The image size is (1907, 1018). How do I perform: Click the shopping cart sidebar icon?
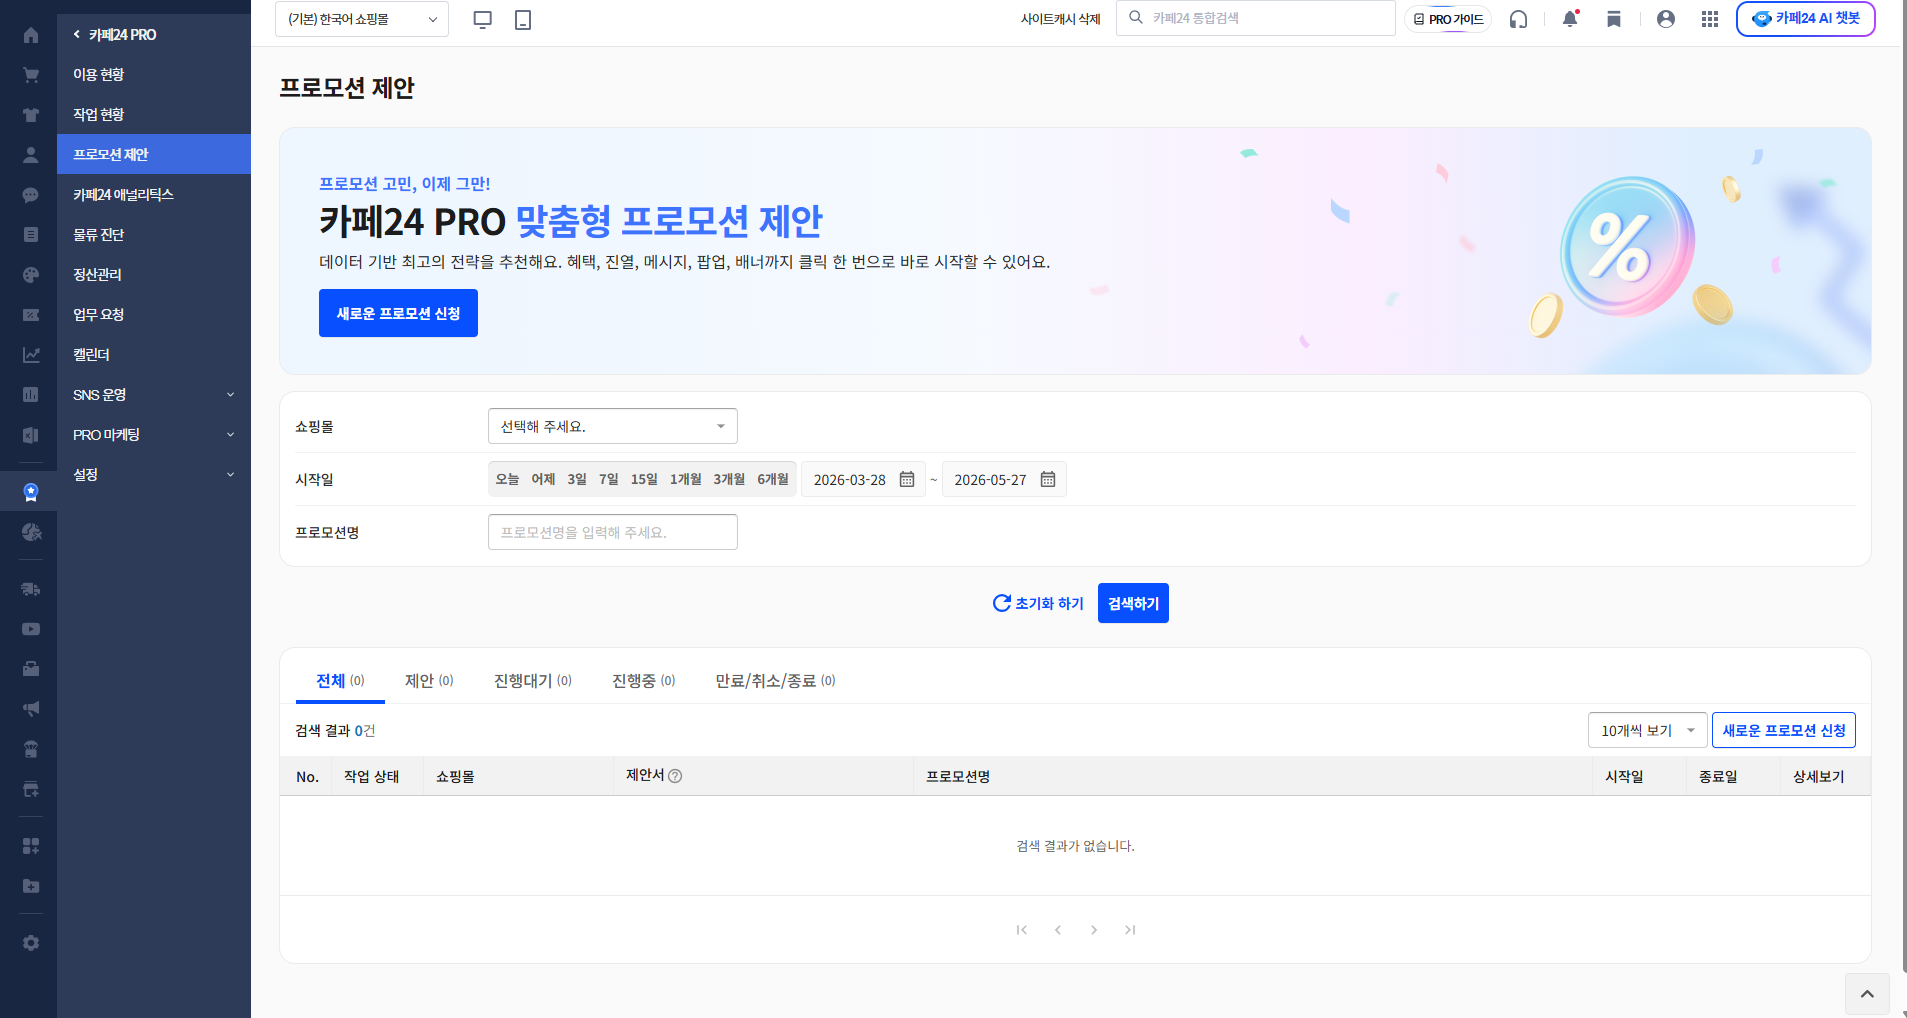click(31, 75)
